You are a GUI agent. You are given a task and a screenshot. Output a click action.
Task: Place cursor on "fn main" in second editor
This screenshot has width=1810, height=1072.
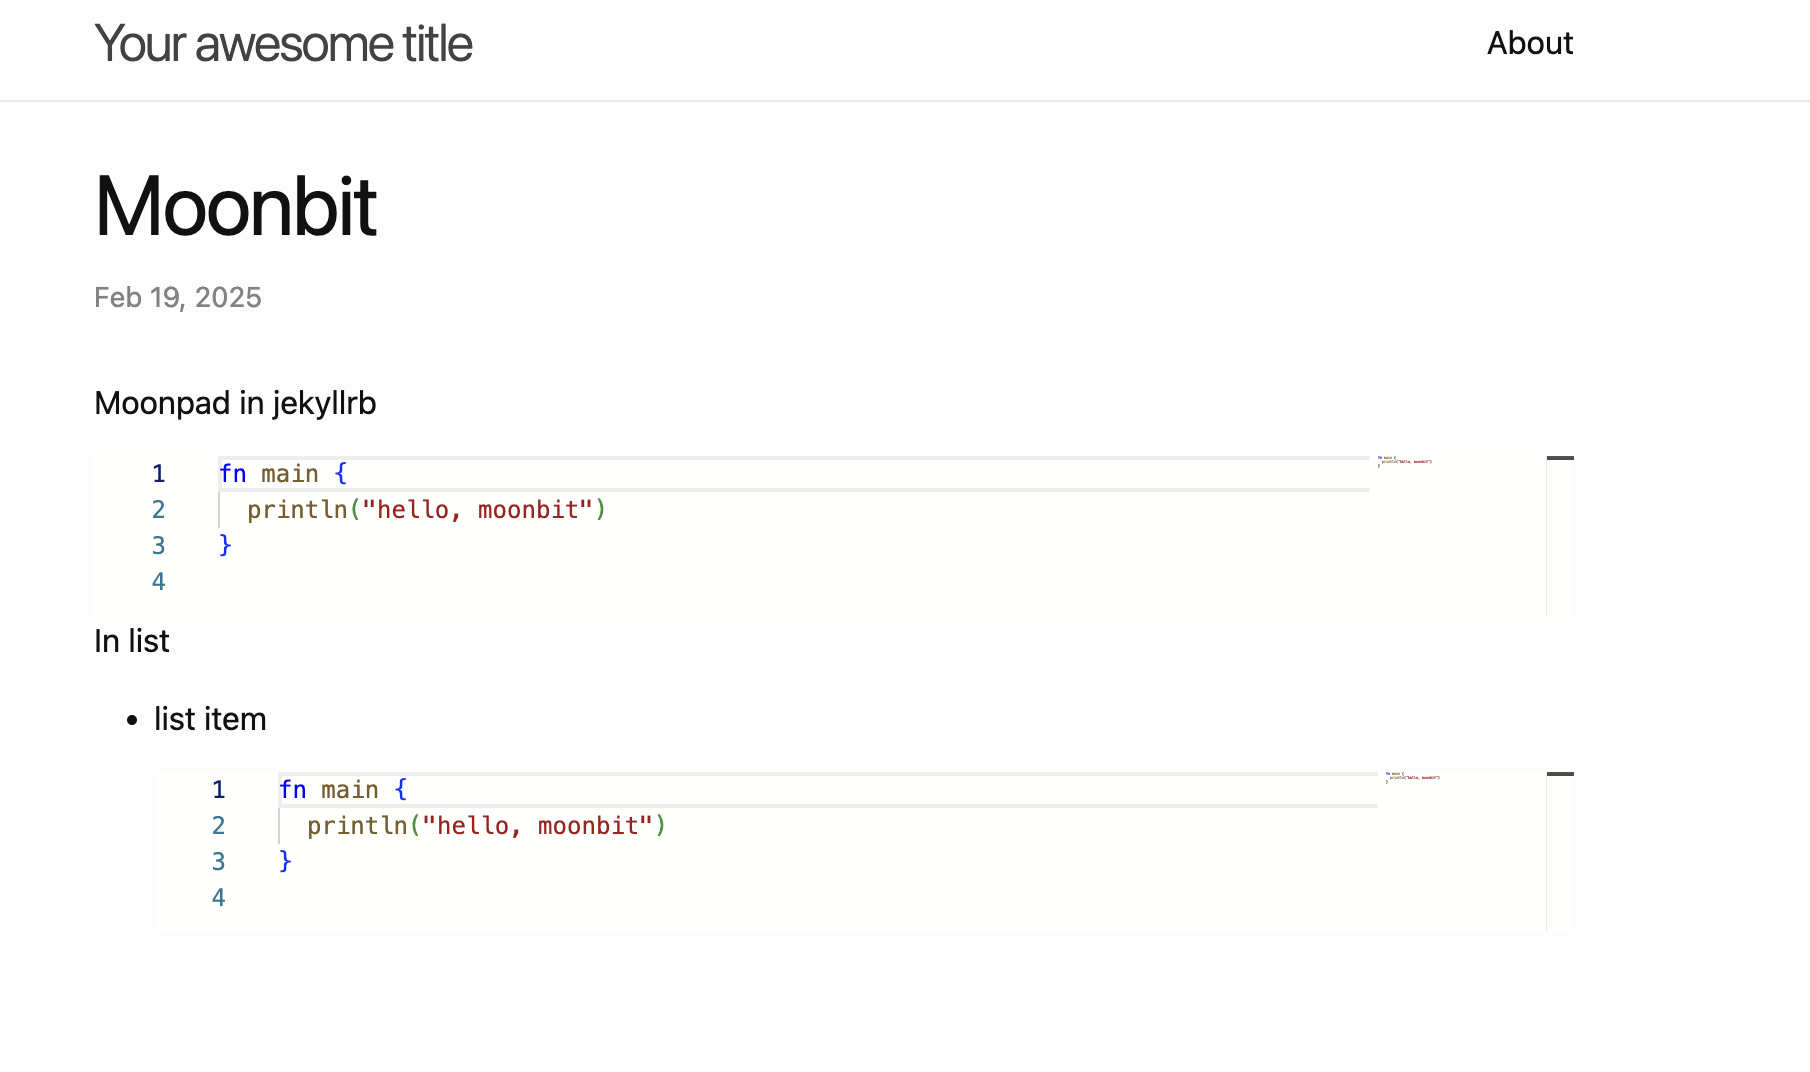(x=342, y=790)
